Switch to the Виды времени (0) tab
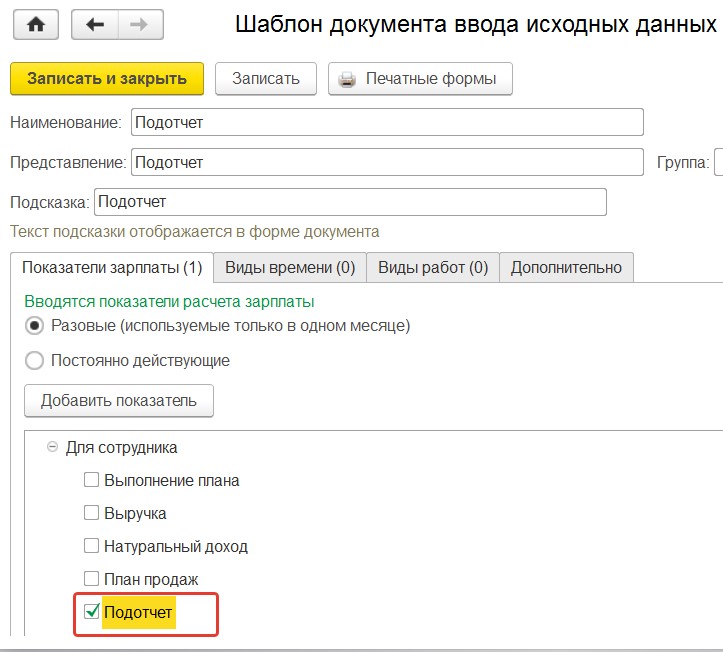723x652 pixels. (x=290, y=267)
